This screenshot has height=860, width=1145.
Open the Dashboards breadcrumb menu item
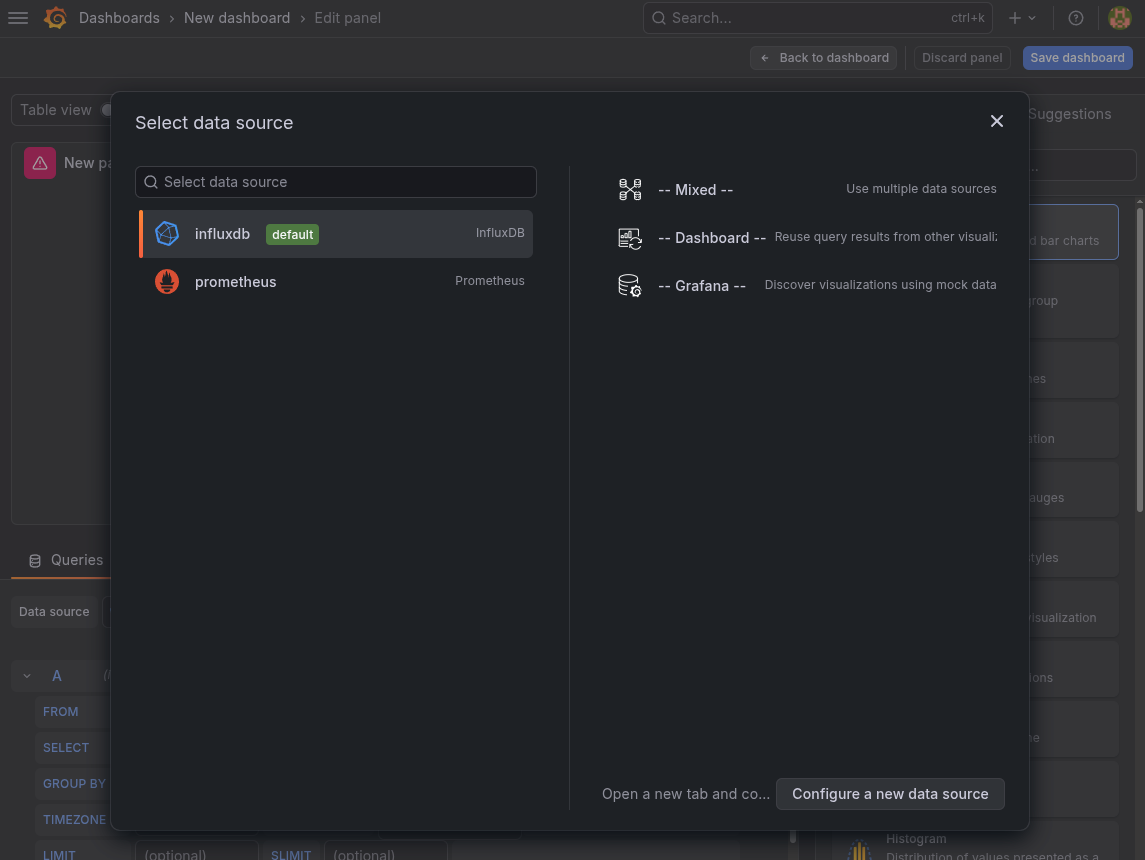coord(119,17)
